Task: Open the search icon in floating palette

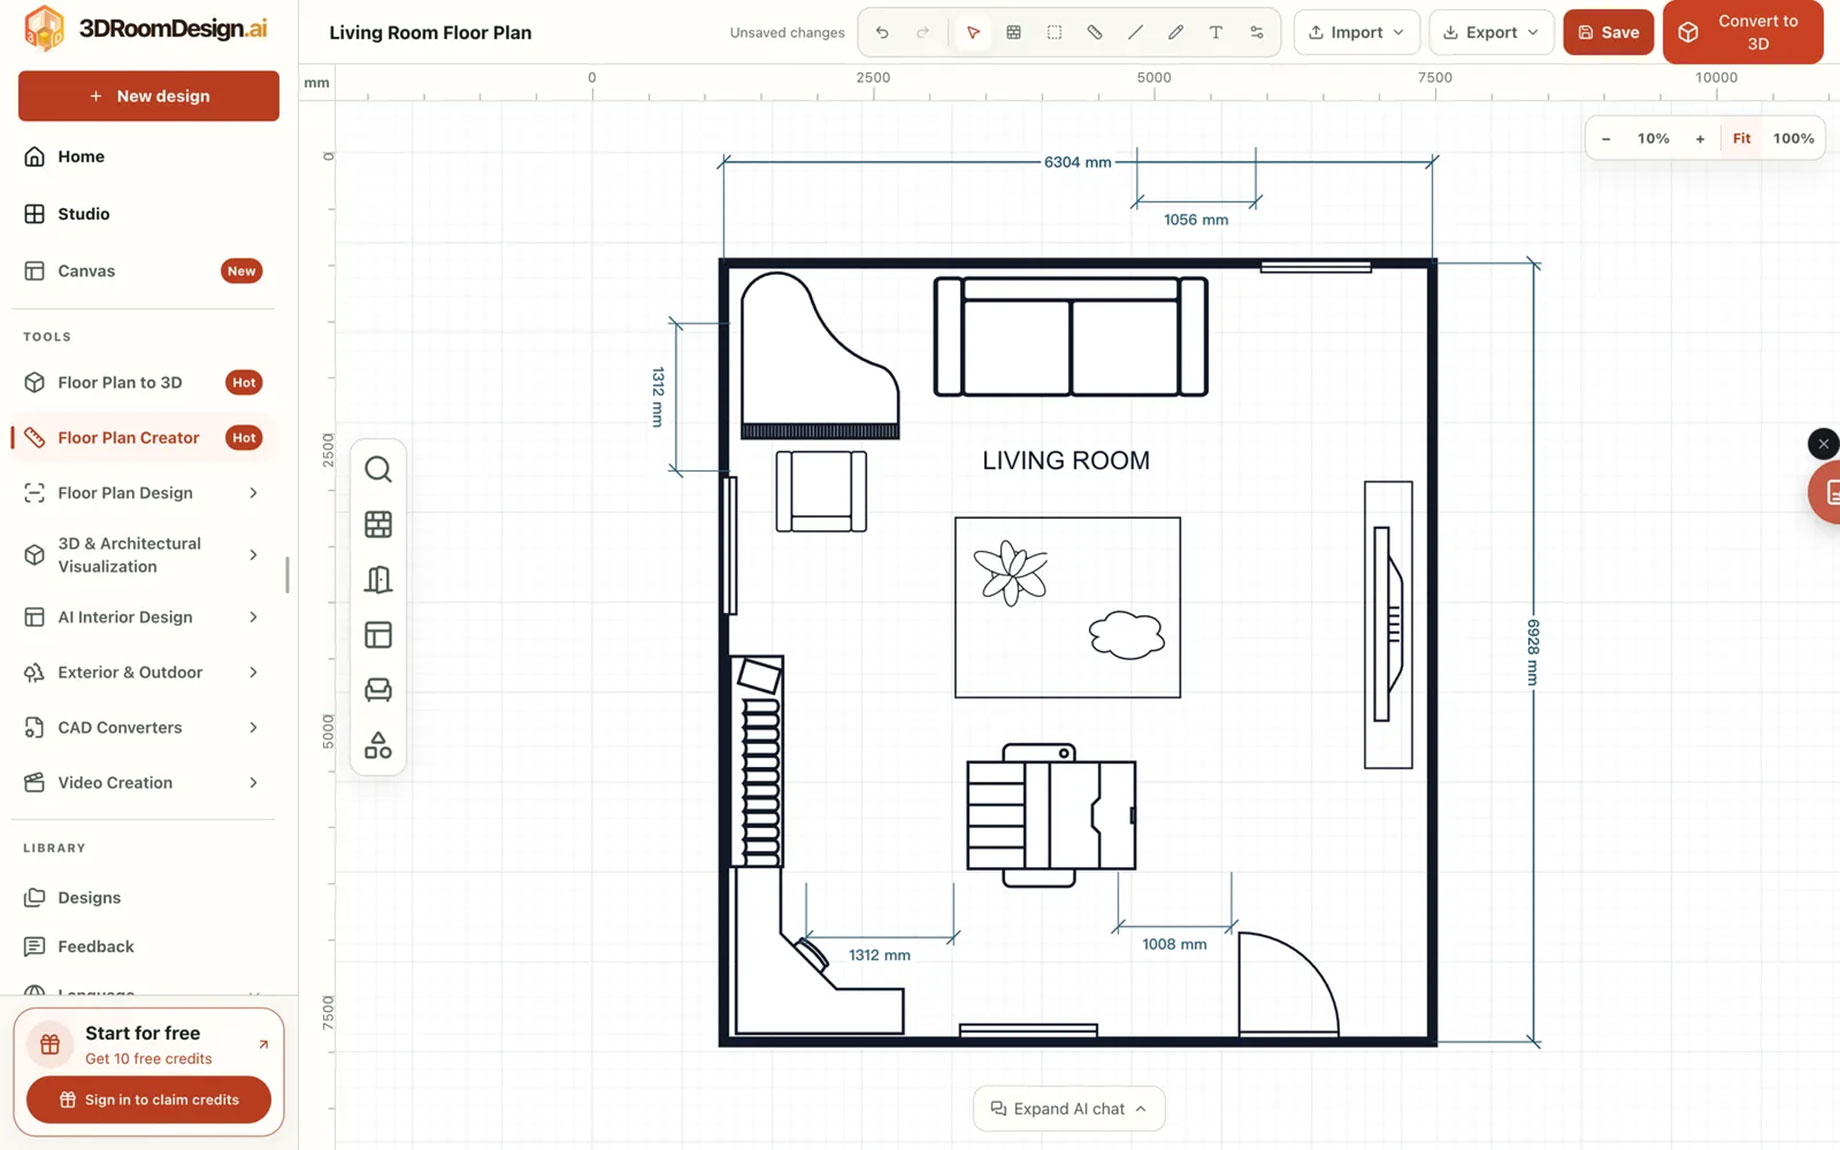Action: coord(378,469)
